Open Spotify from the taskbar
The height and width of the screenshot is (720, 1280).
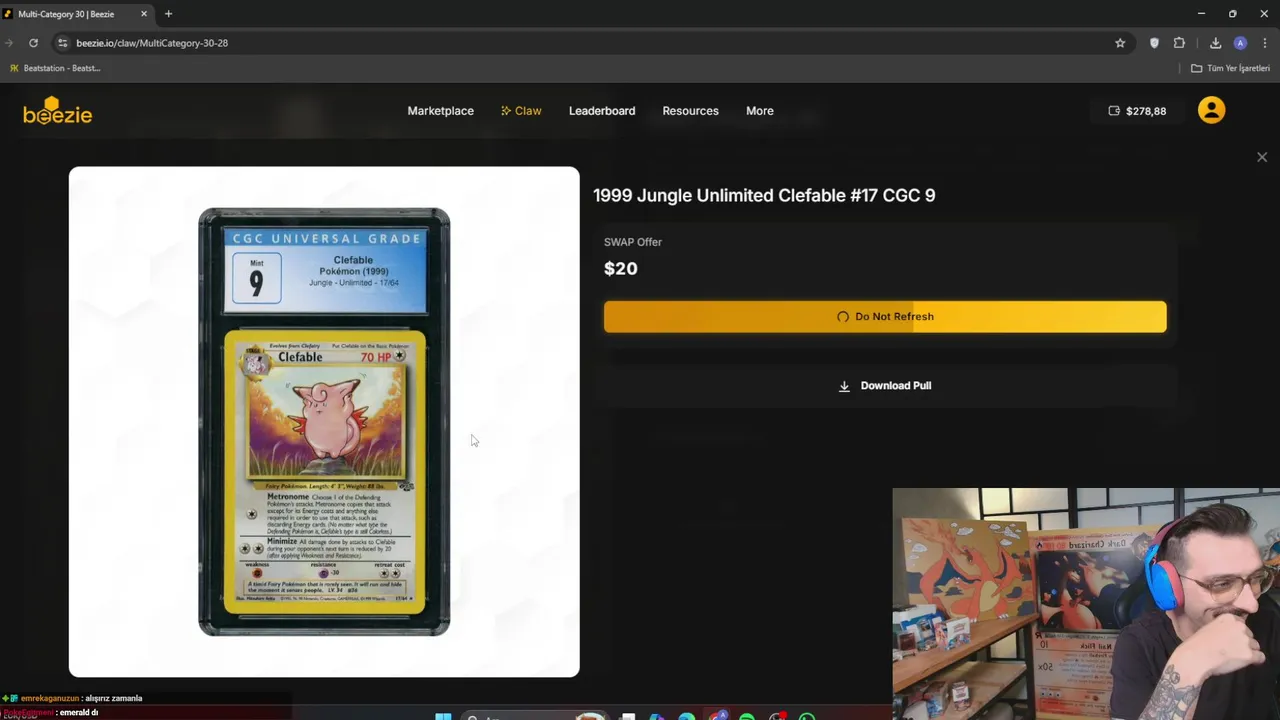(747, 716)
